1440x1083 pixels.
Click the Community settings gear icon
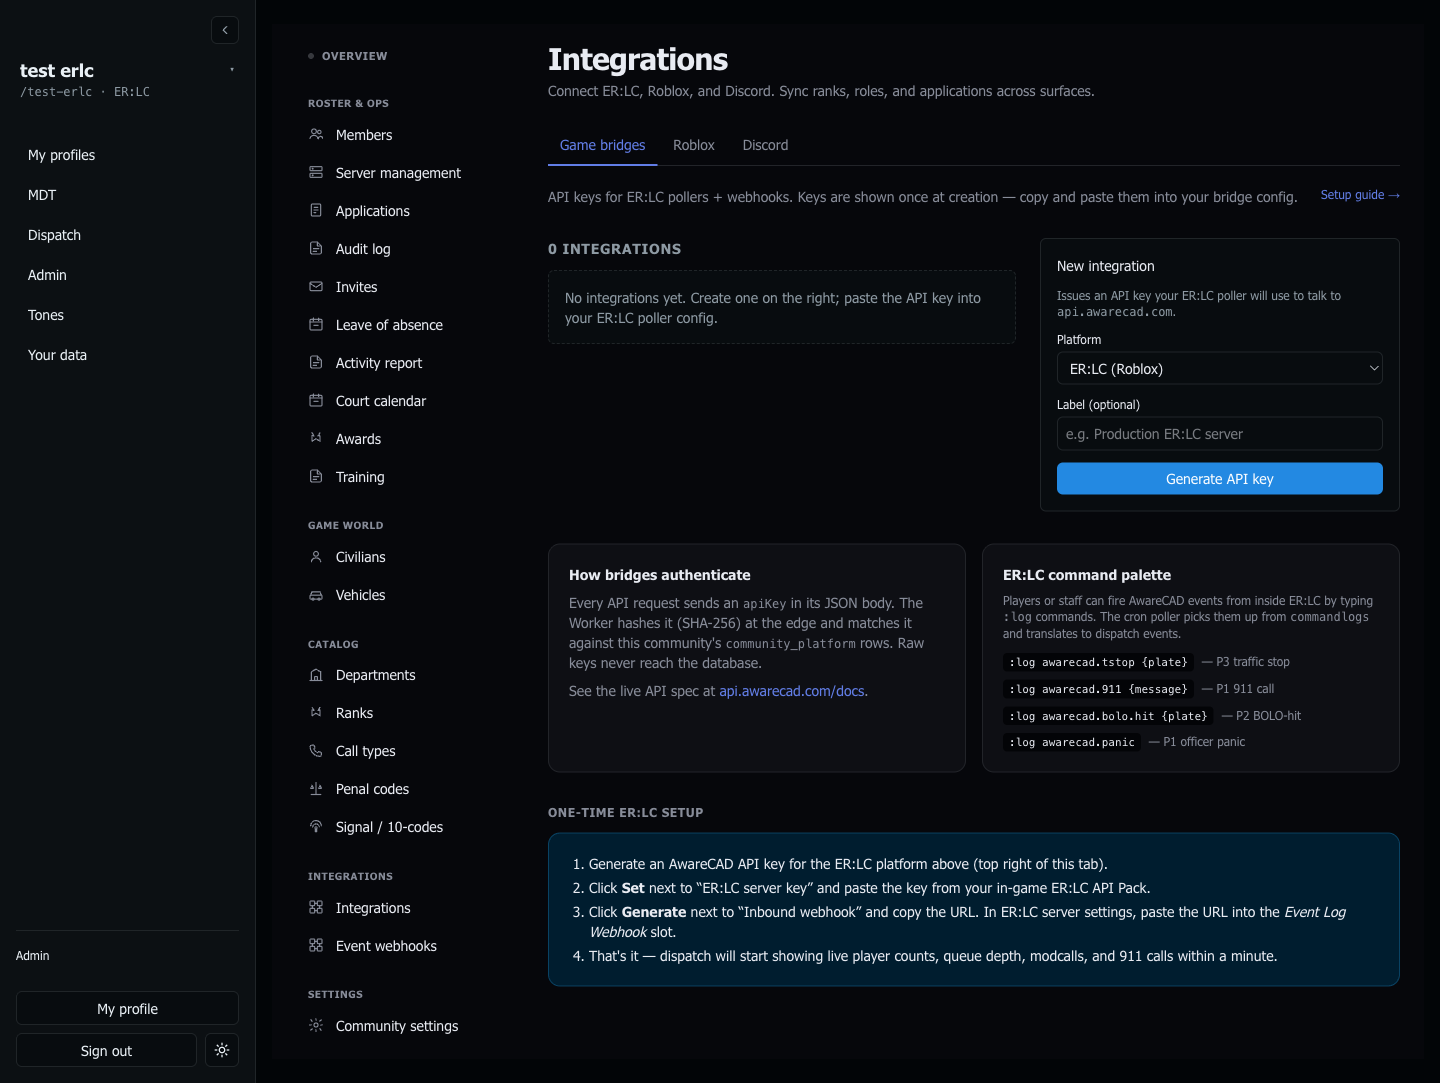(316, 1025)
